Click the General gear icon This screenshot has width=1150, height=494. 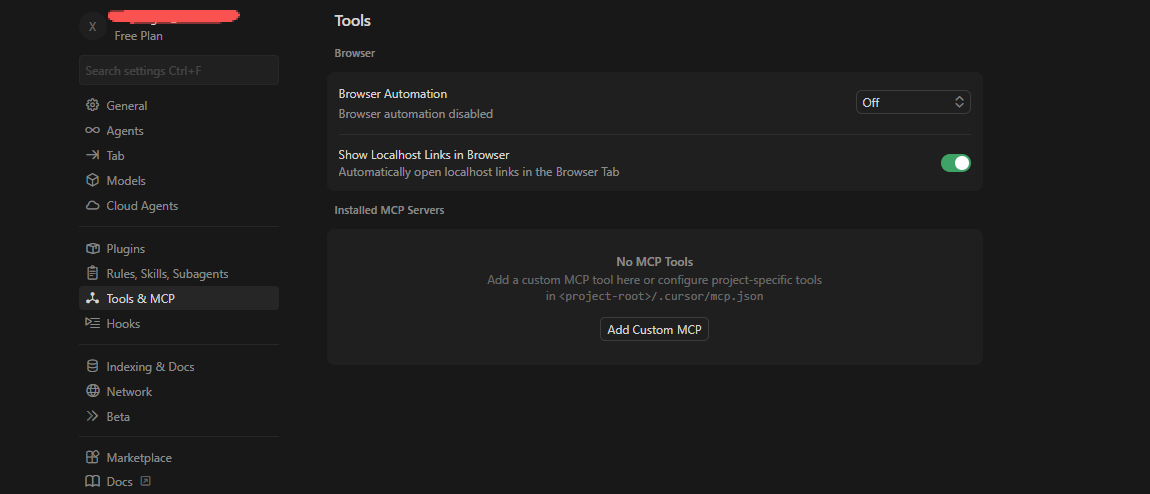click(92, 105)
